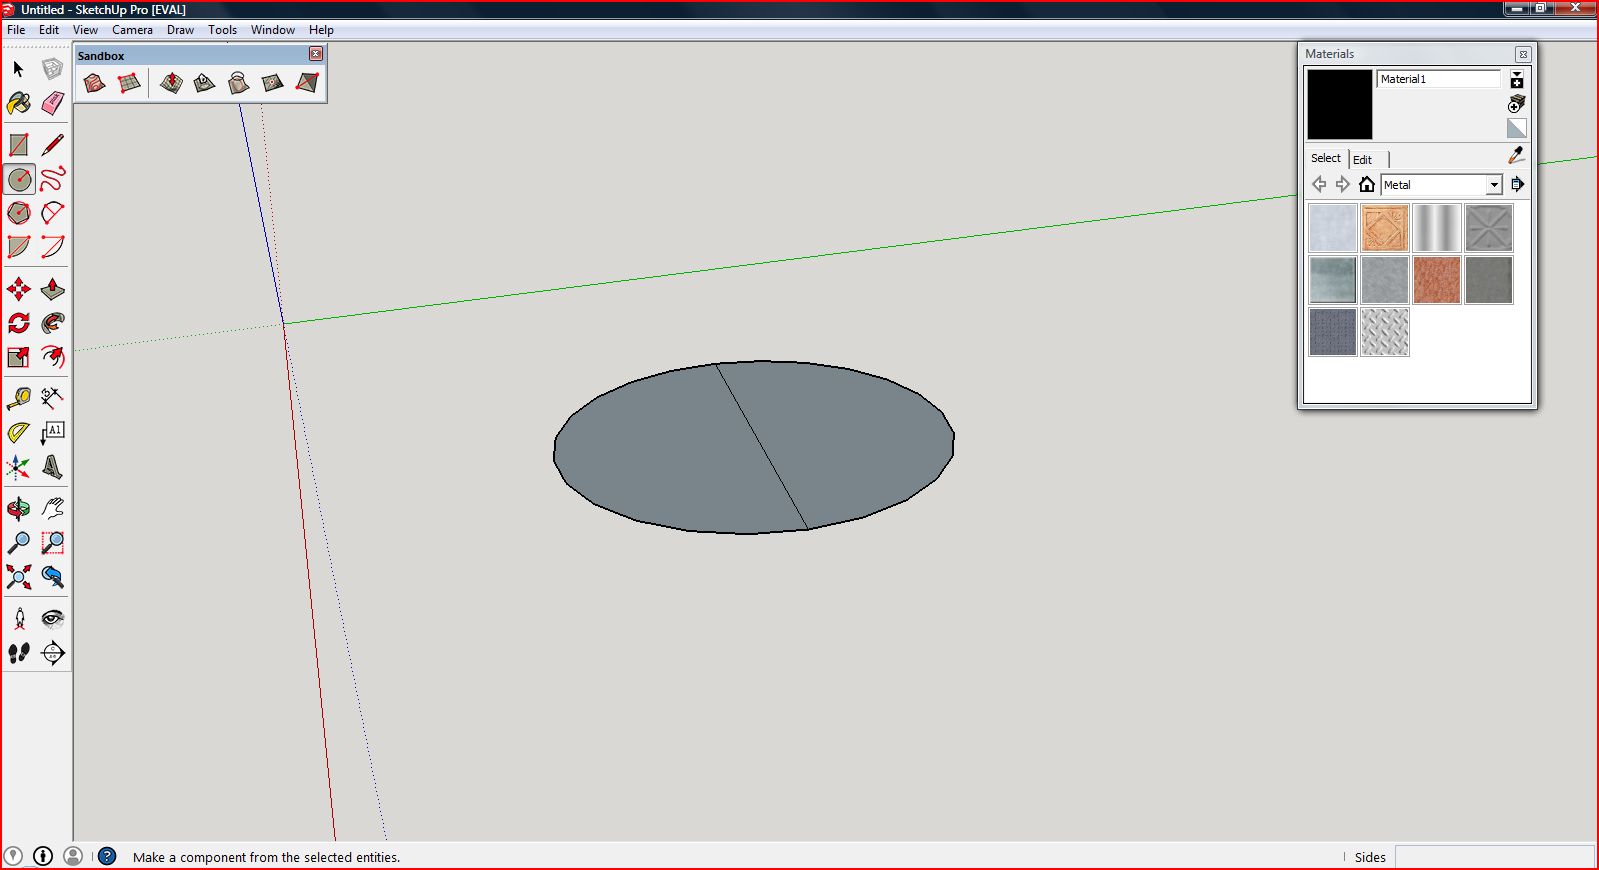This screenshot has height=870, width=1599.
Task: Pick the Axes tool
Action: [x=18, y=467]
